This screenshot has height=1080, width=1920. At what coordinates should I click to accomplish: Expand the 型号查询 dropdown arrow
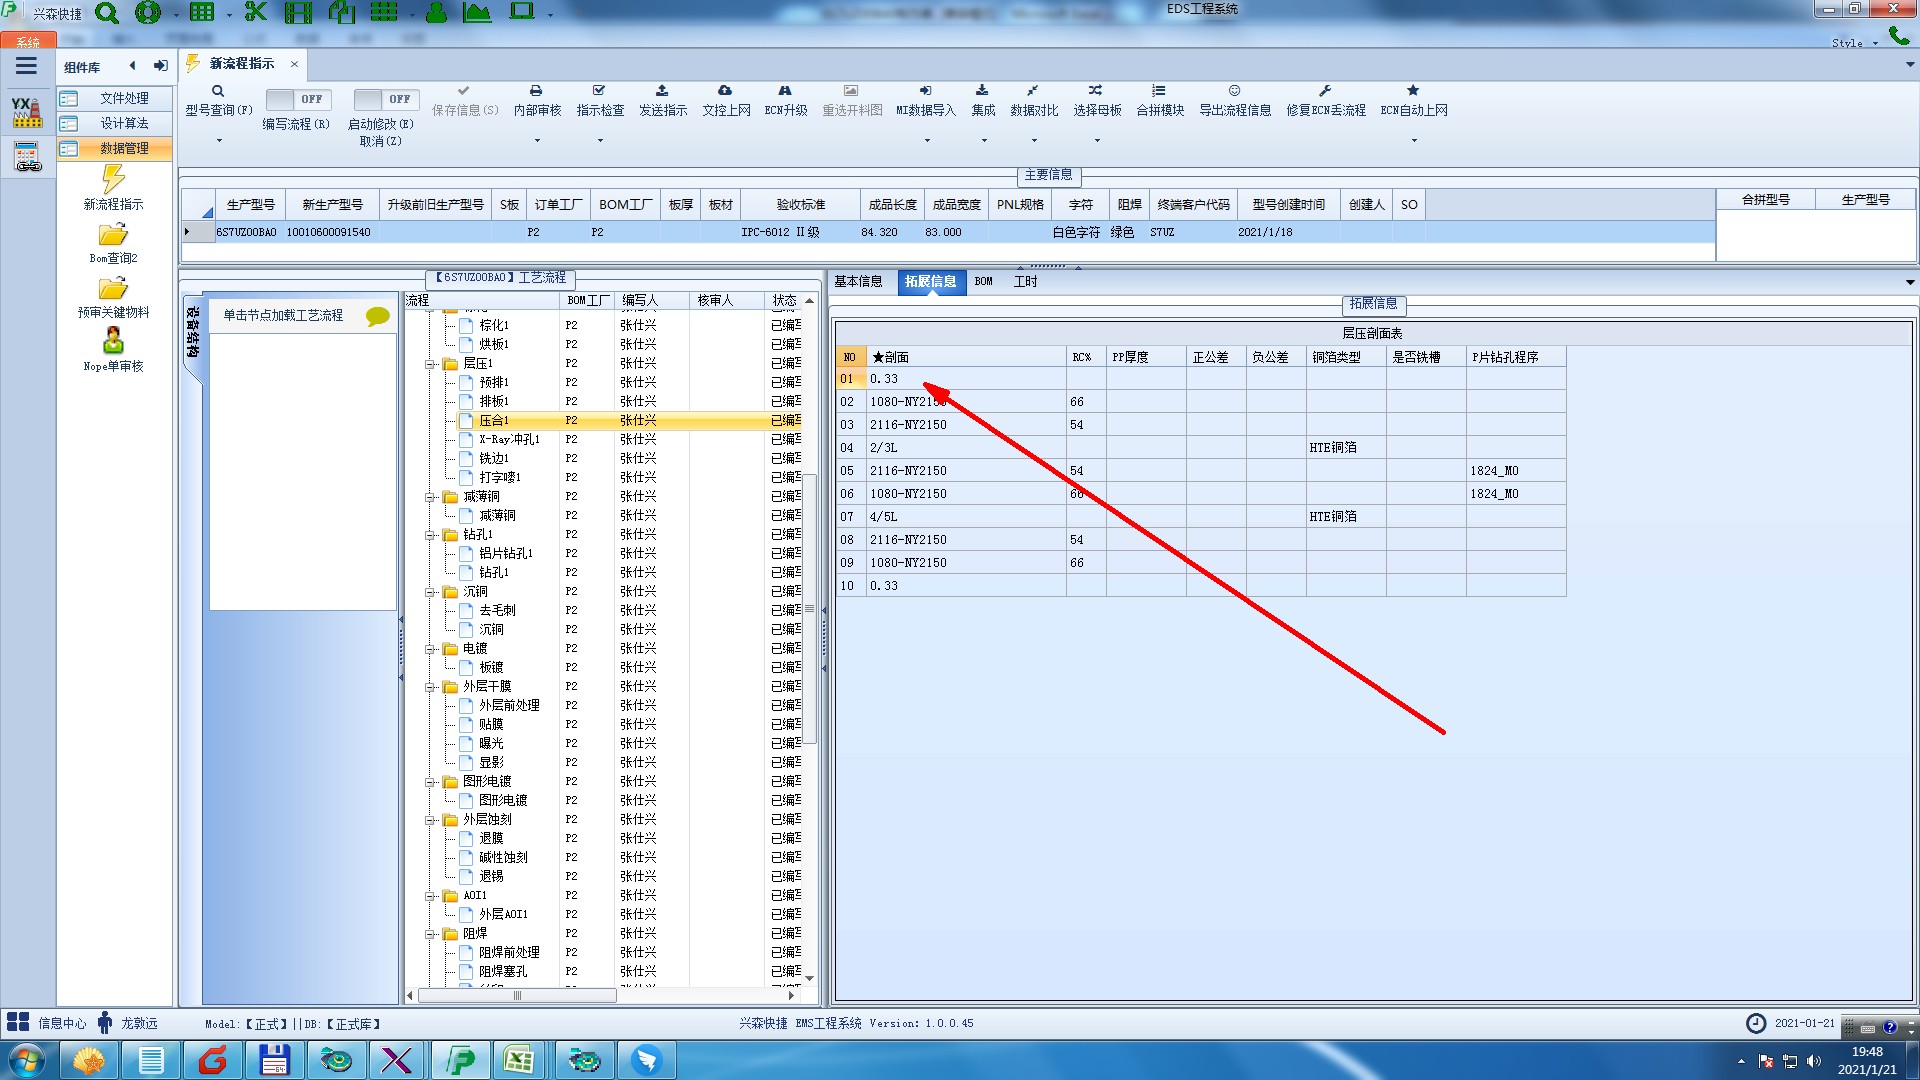[x=219, y=140]
